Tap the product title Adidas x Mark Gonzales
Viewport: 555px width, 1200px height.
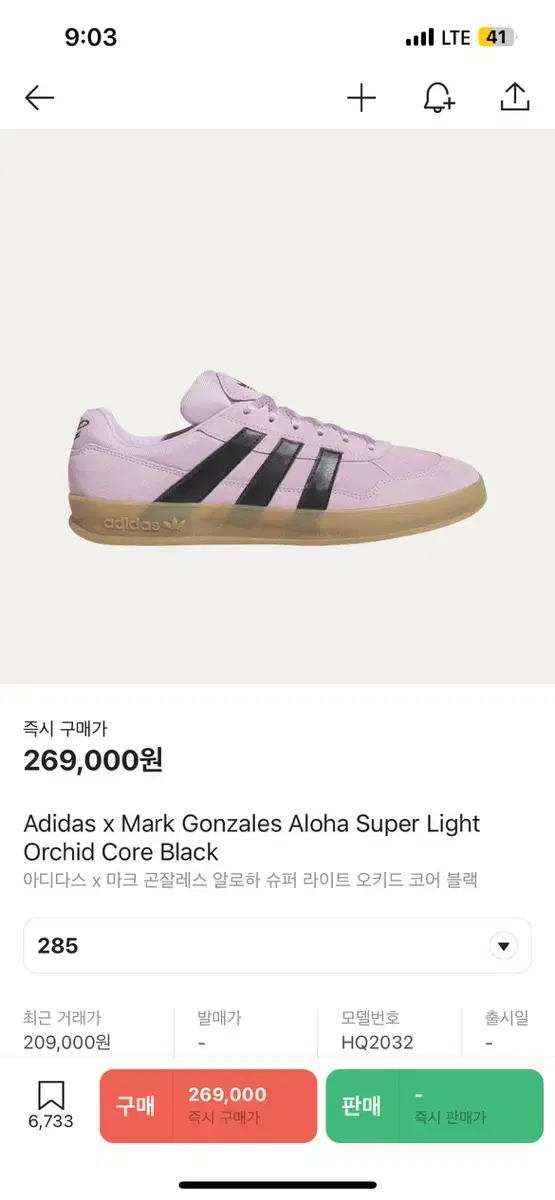[252, 838]
